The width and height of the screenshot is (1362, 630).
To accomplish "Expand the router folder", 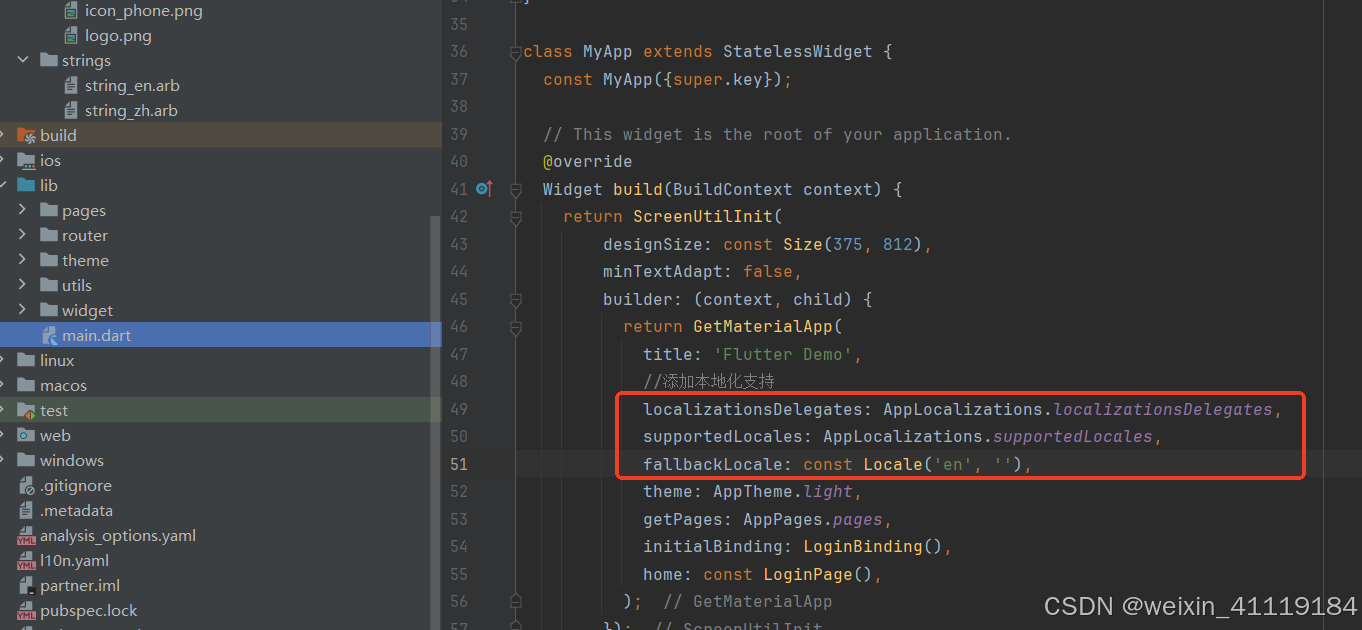I will coord(22,235).
